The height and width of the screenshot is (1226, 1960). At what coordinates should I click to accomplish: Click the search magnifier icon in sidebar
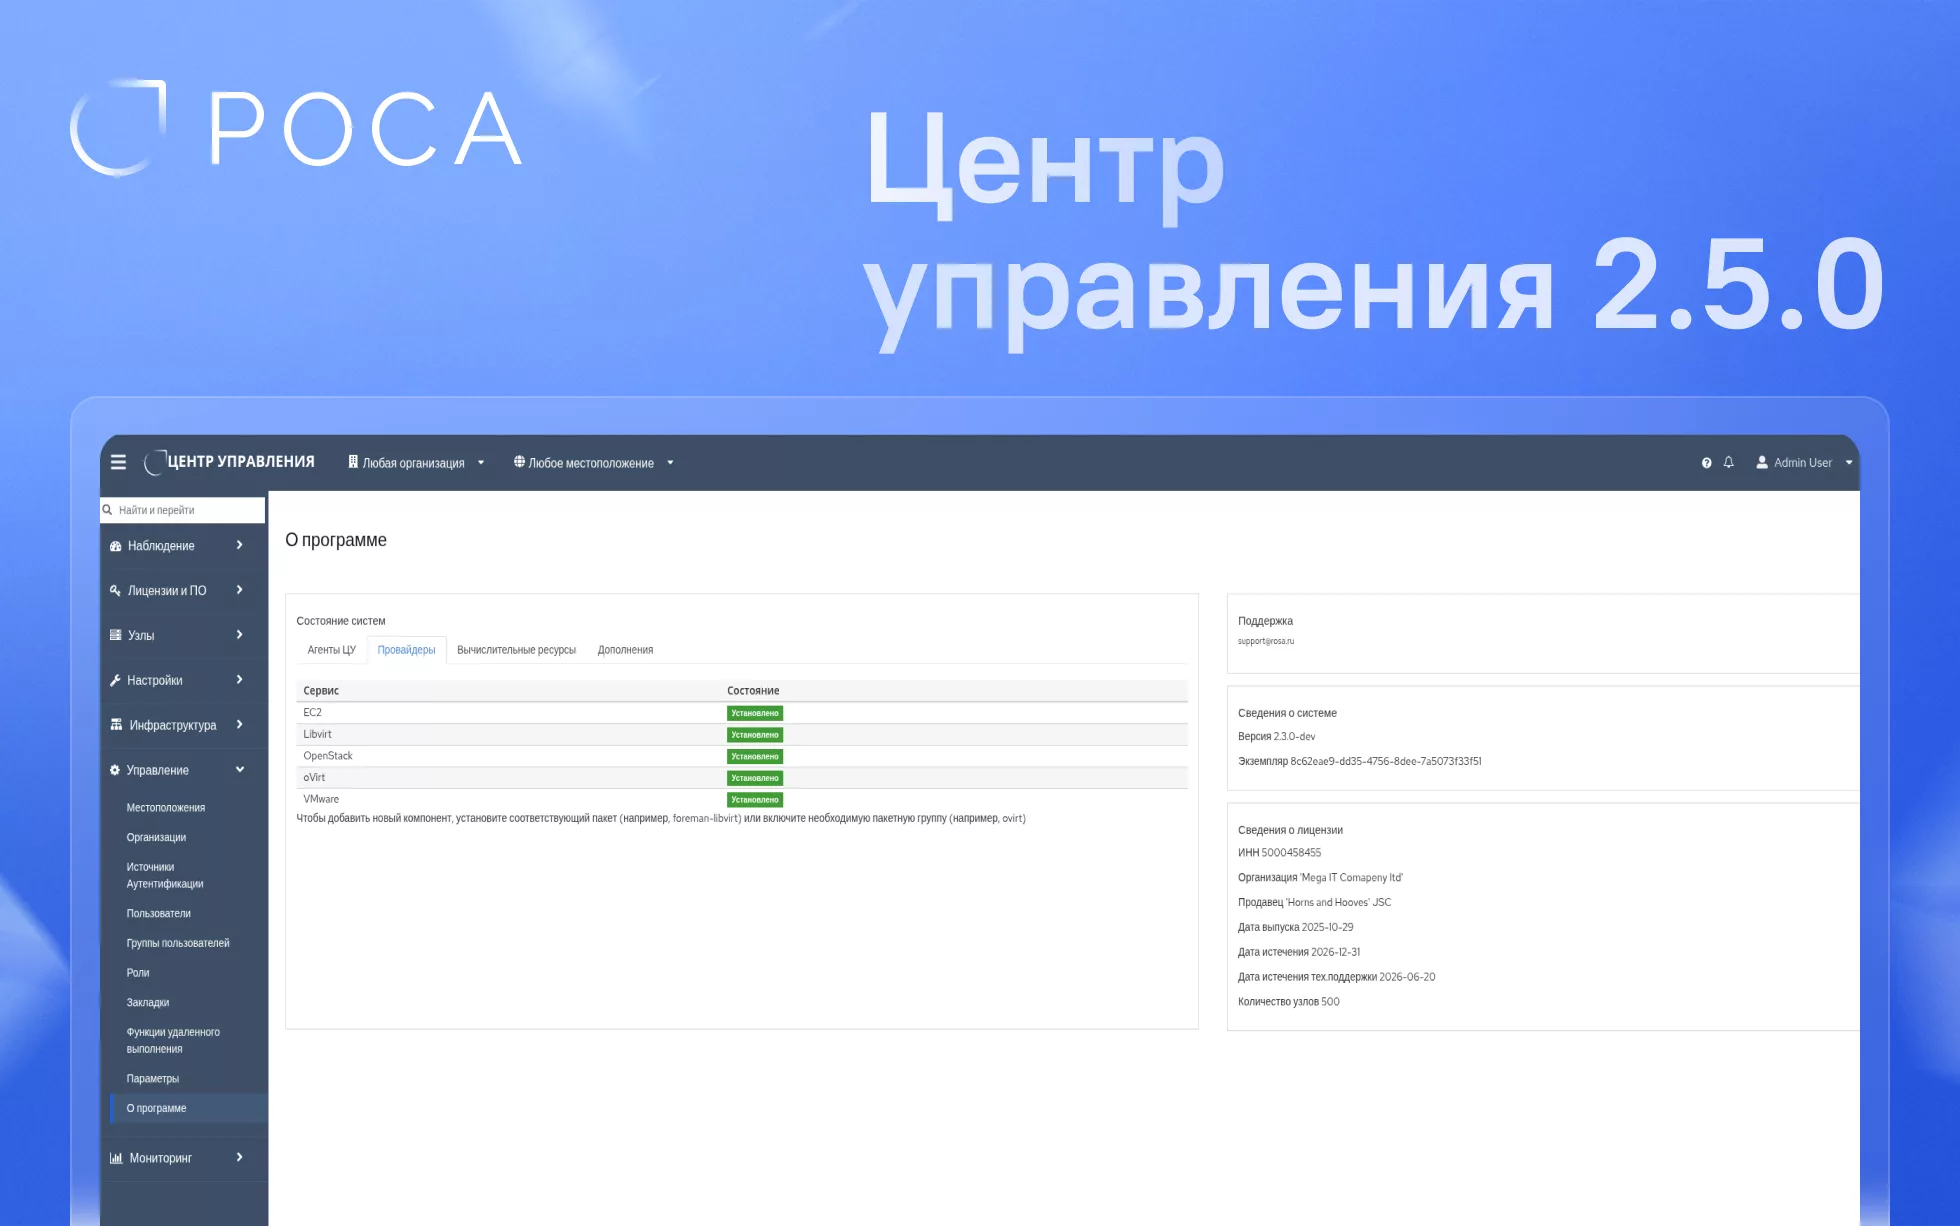click(108, 510)
